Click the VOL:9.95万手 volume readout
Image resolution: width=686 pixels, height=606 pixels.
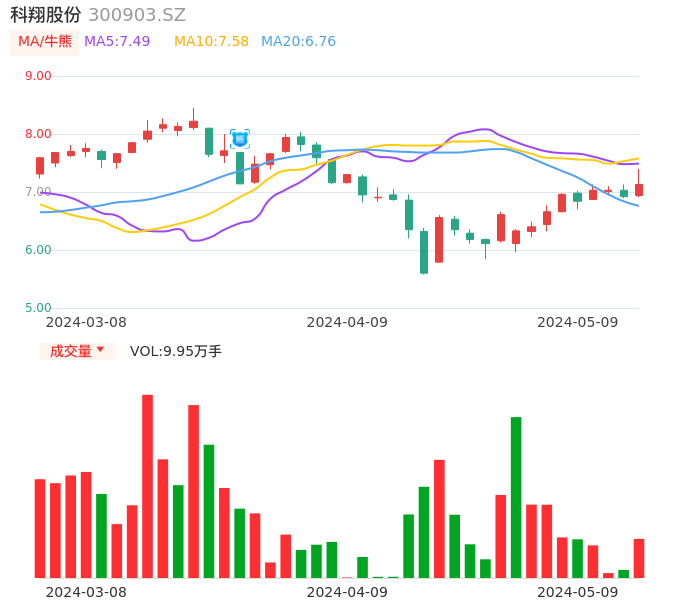176,351
